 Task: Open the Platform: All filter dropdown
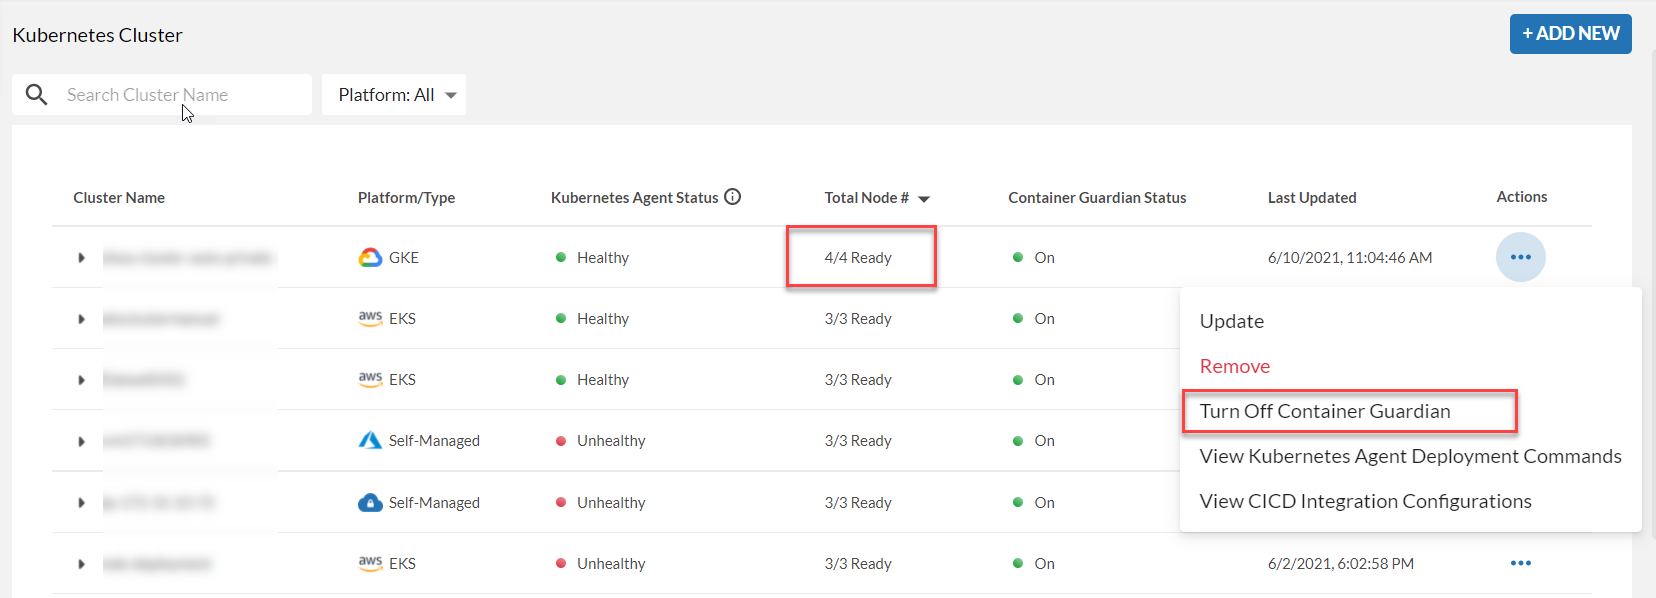coord(394,95)
